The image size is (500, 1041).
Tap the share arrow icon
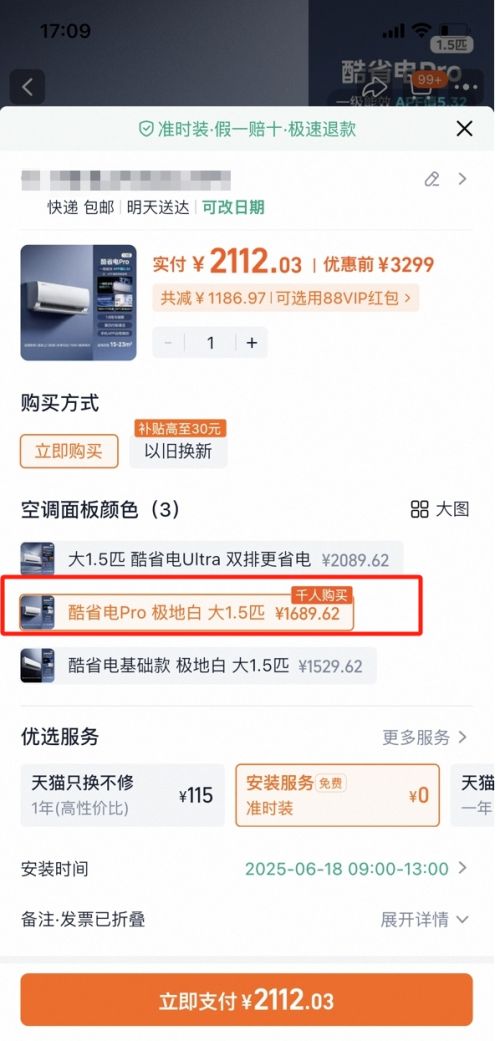click(375, 88)
